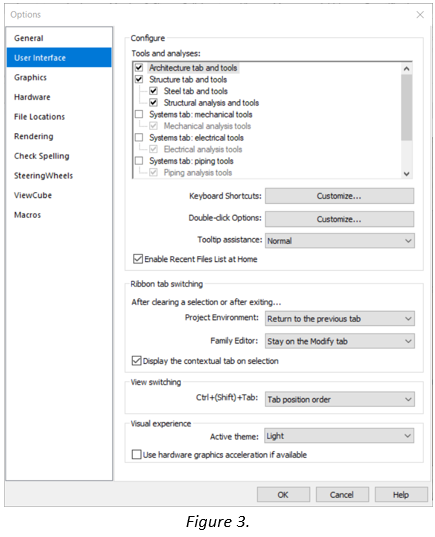Screen dimensions: 435x537
Task: Customize Double-click Options
Action: tap(339, 219)
